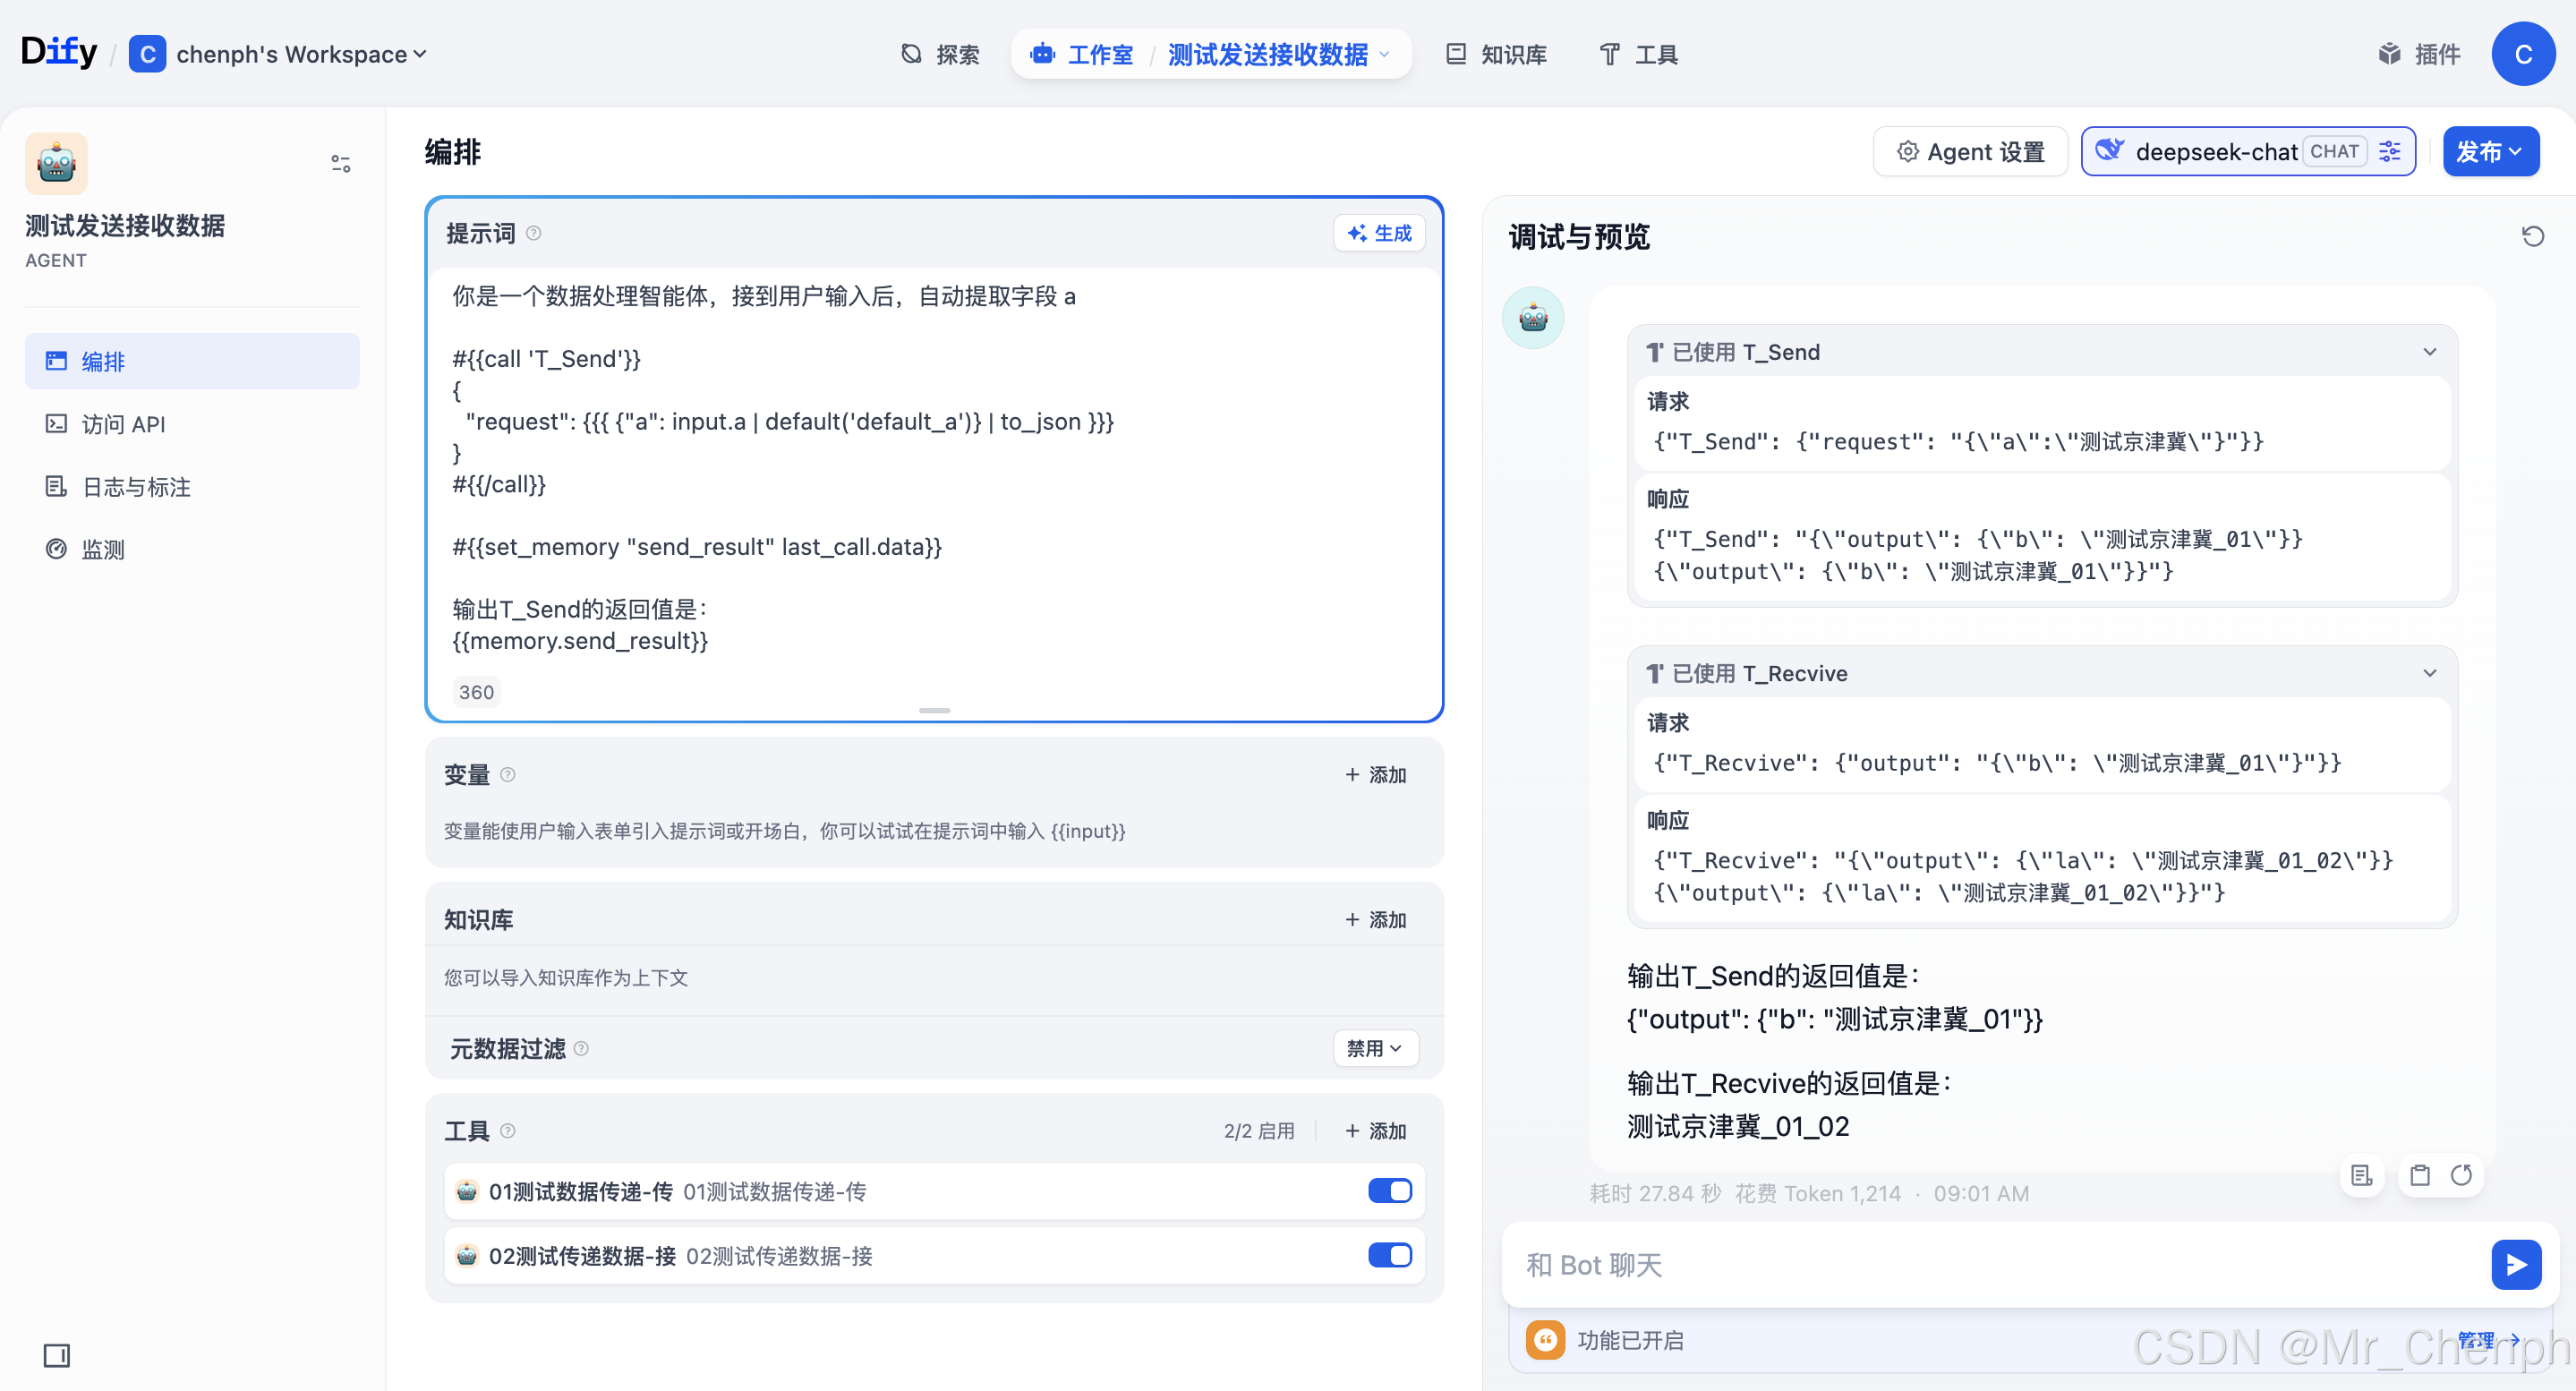Open the 禁用 metadata filter dropdown
This screenshot has height=1391, width=2576.
point(1375,1048)
